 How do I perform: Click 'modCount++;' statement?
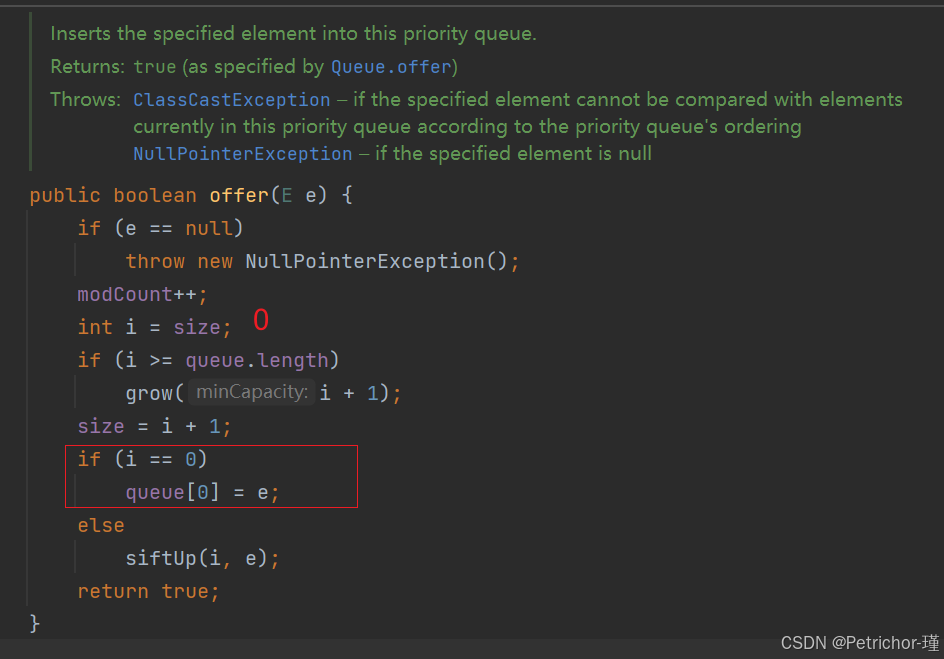(x=142, y=295)
